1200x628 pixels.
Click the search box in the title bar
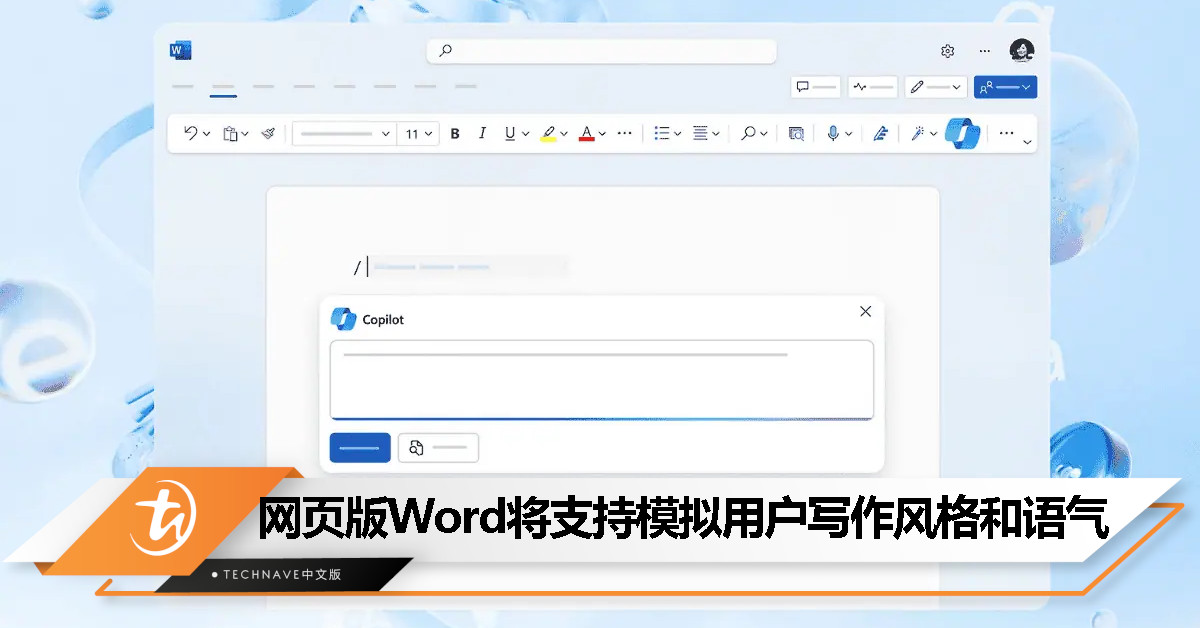[601, 51]
